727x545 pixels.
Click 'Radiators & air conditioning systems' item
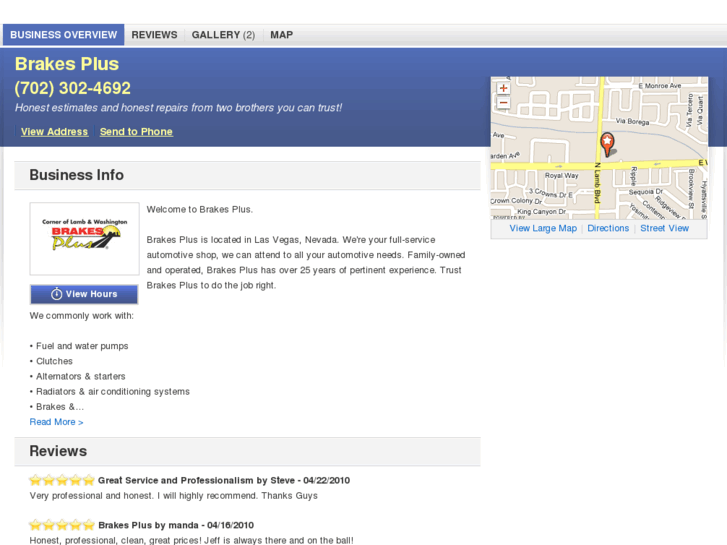point(113,391)
